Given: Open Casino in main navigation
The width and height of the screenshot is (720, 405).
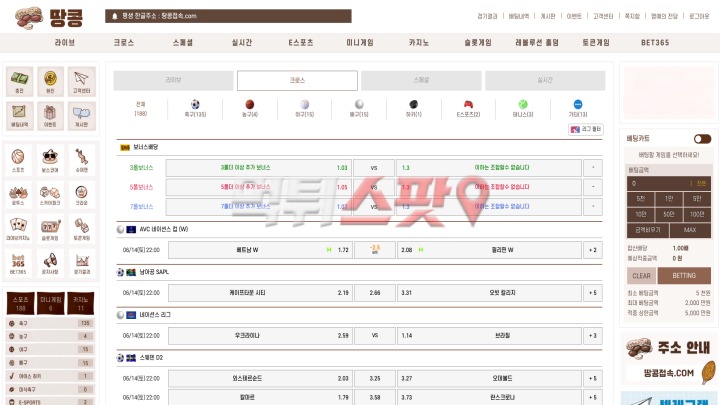Looking at the screenshot, I should (419, 43).
